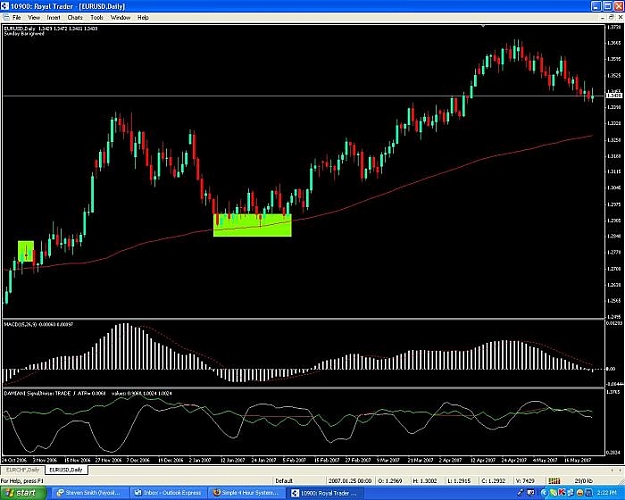Open the Window menu
The width and height of the screenshot is (625, 500).
[120, 18]
